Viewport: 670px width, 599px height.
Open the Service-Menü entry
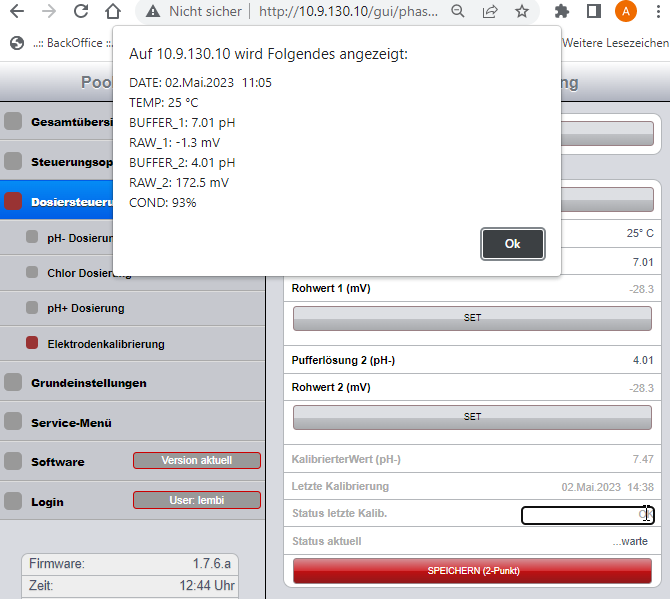(x=132, y=423)
